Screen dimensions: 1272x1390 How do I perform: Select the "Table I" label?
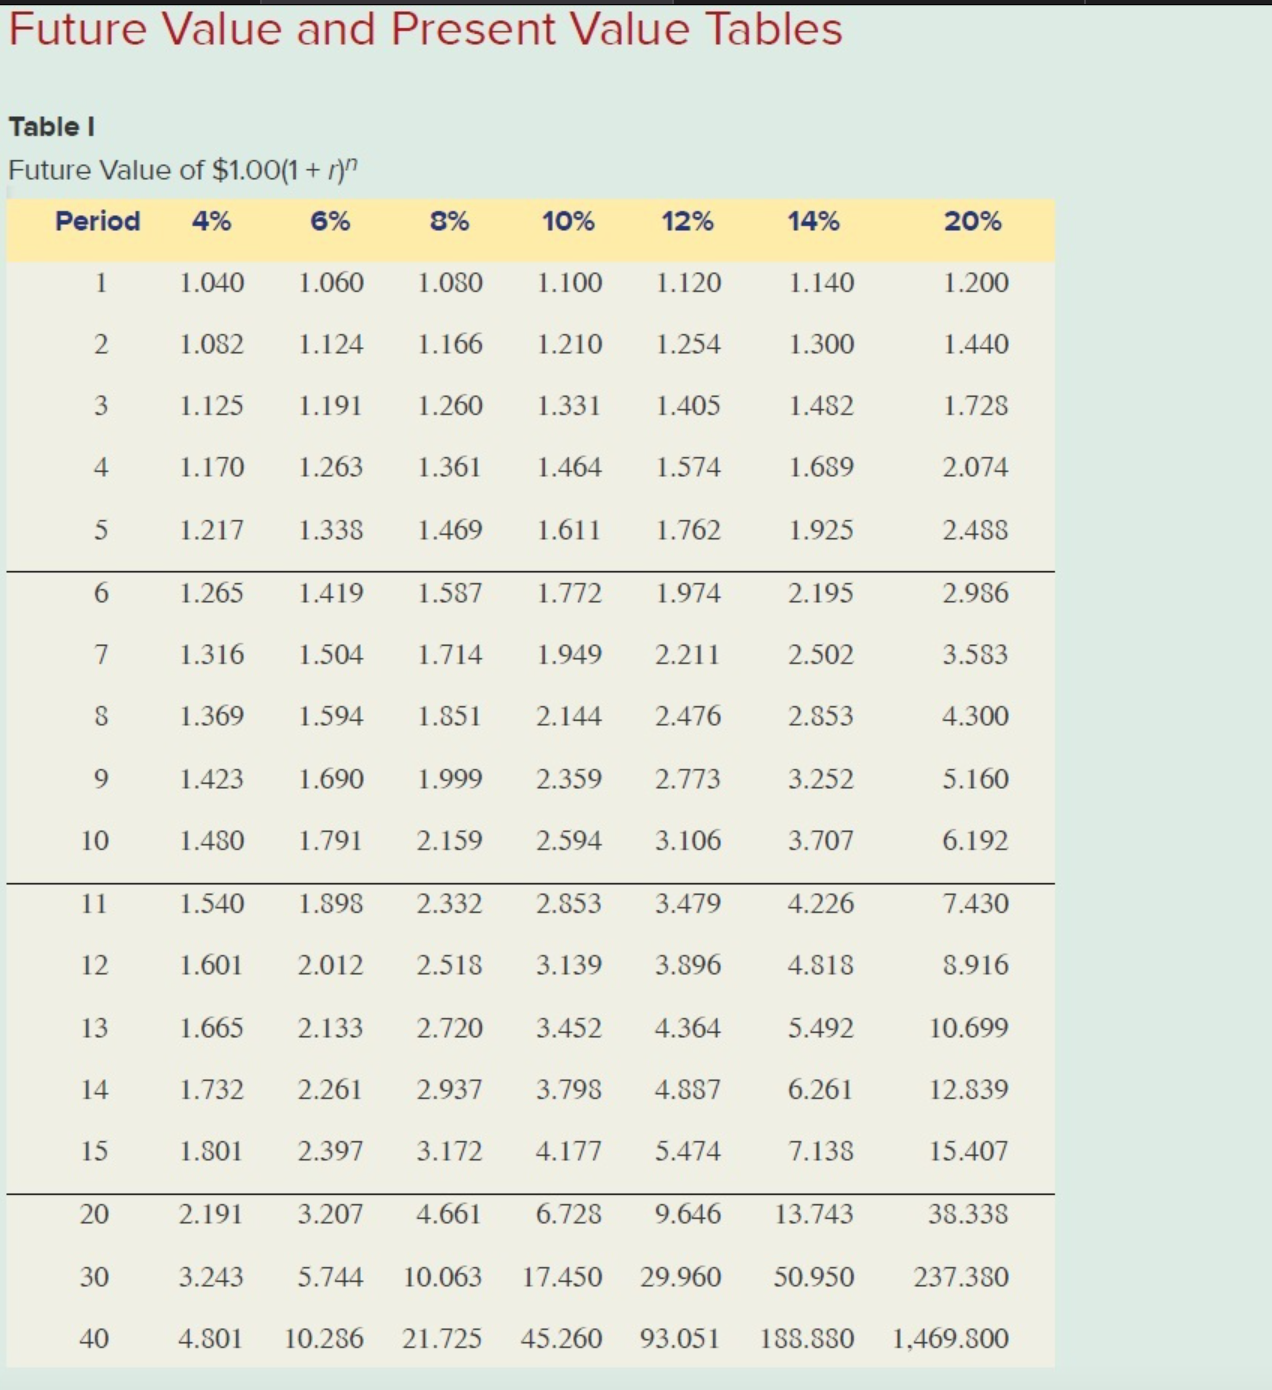tap(52, 127)
